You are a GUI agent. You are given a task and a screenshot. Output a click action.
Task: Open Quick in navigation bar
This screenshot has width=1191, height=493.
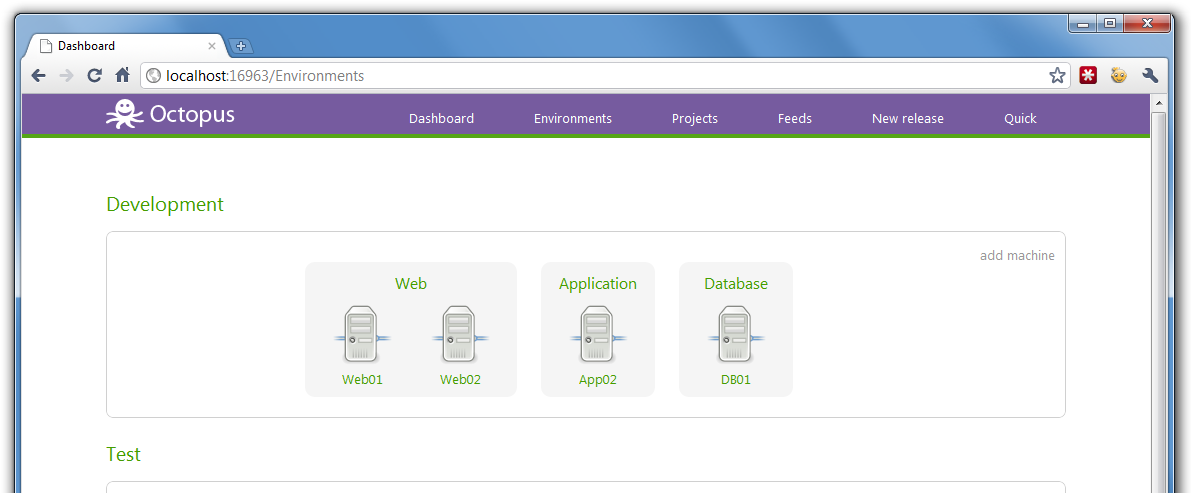click(x=1020, y=119)
